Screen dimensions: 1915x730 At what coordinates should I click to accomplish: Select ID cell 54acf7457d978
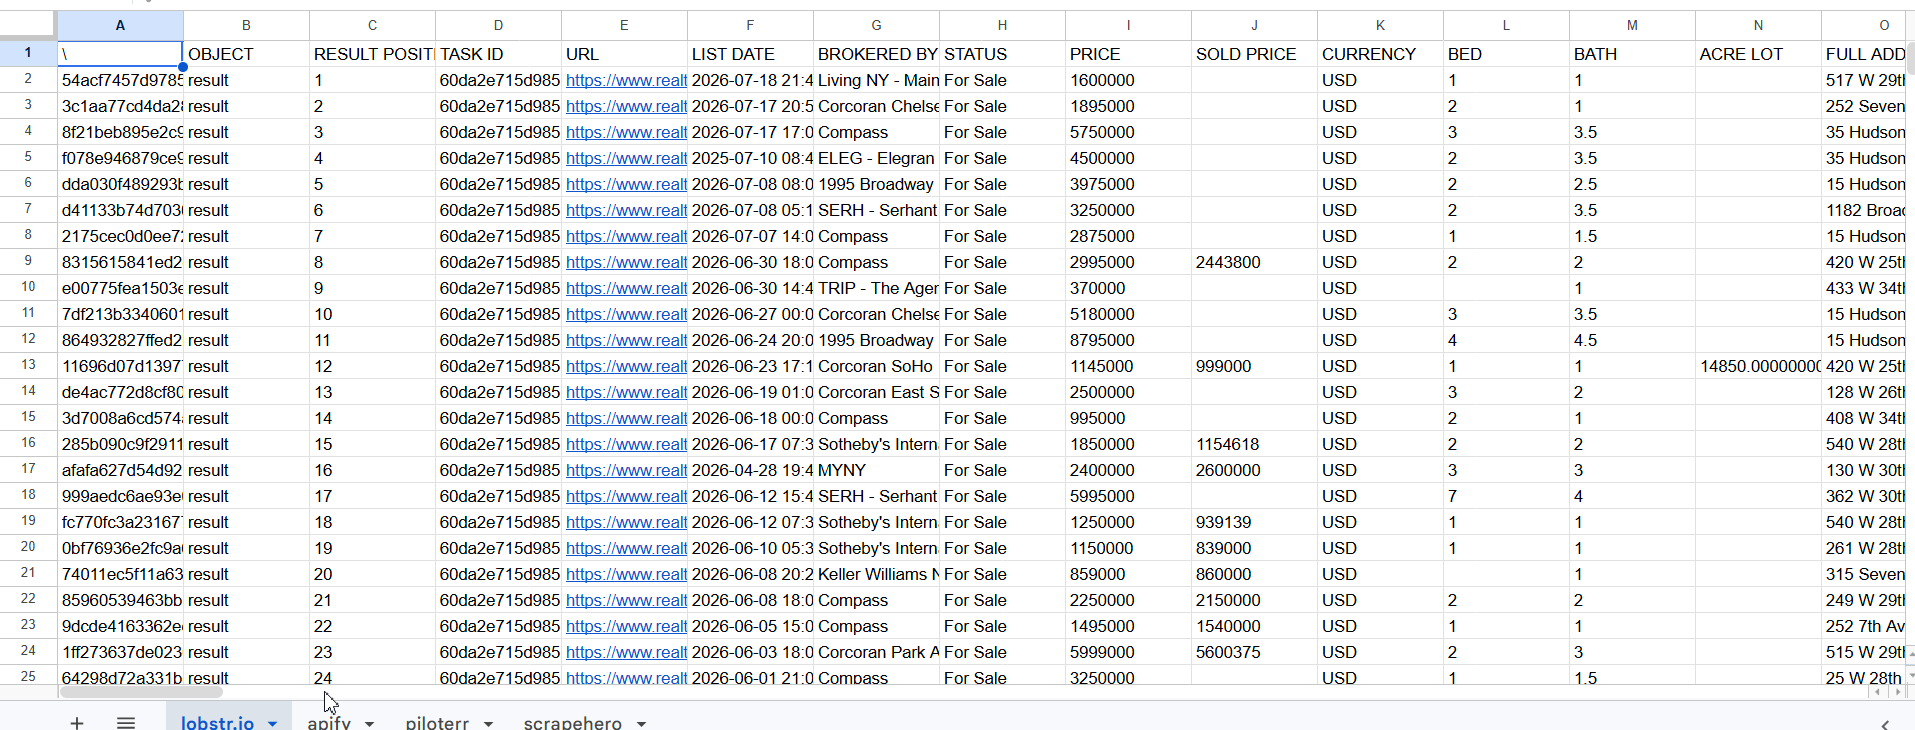[120, 80]
